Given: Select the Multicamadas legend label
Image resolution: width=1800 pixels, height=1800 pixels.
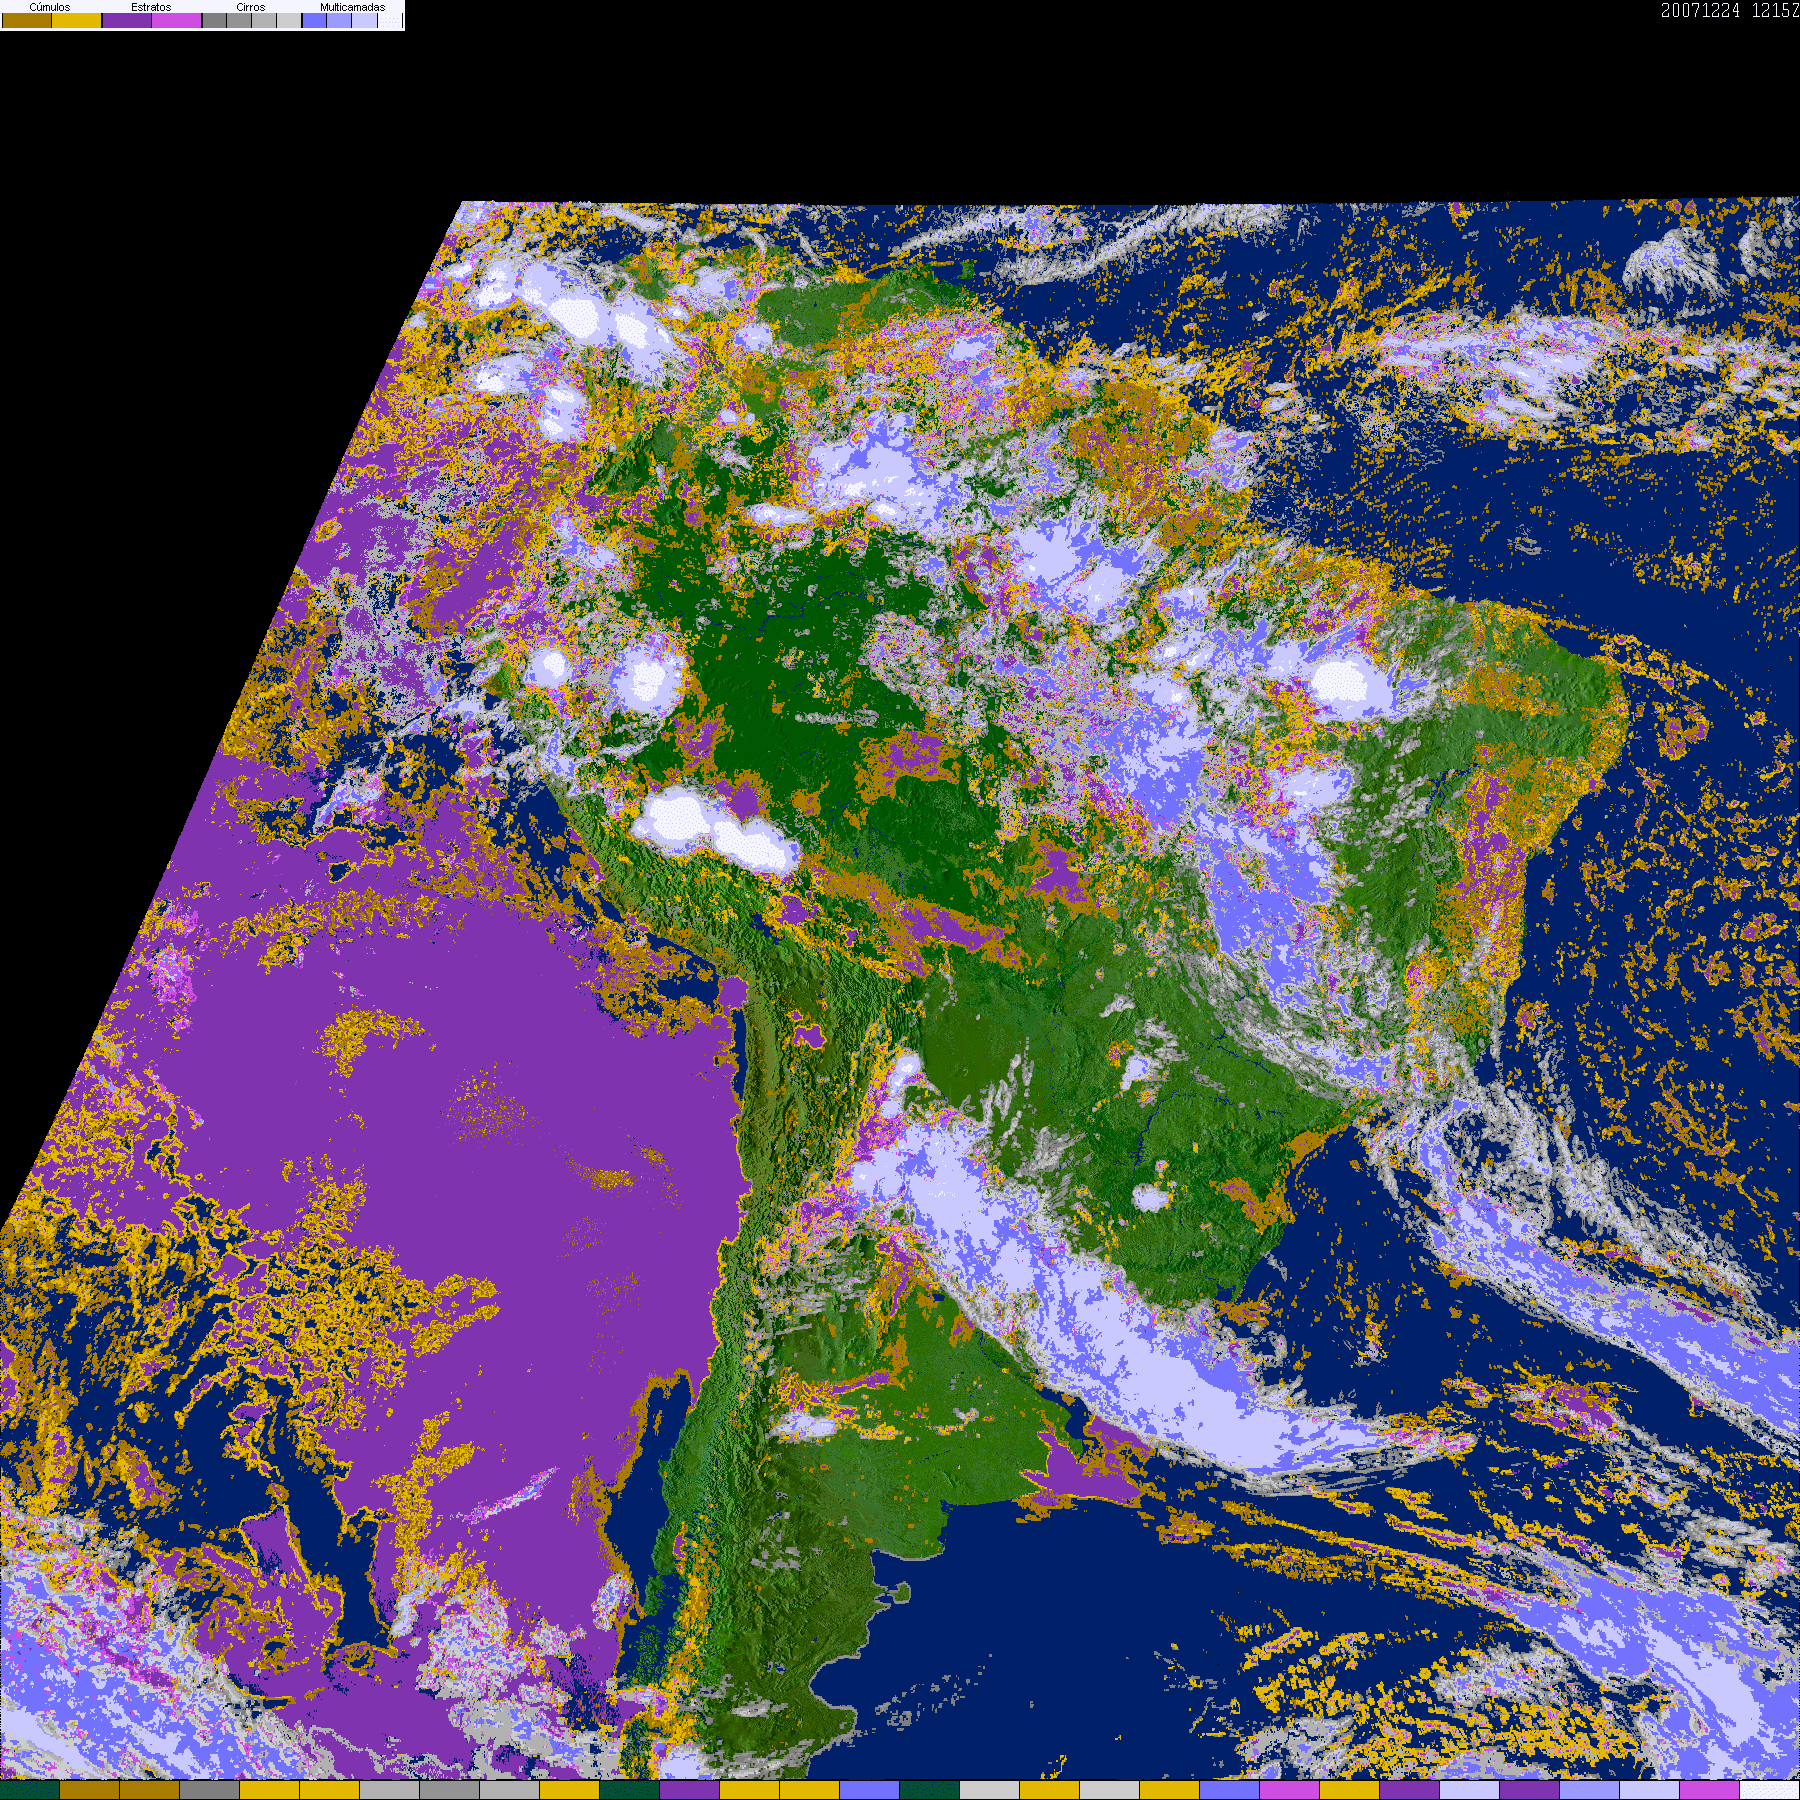Looking at the screenshot, I should [x=353, y=7].
